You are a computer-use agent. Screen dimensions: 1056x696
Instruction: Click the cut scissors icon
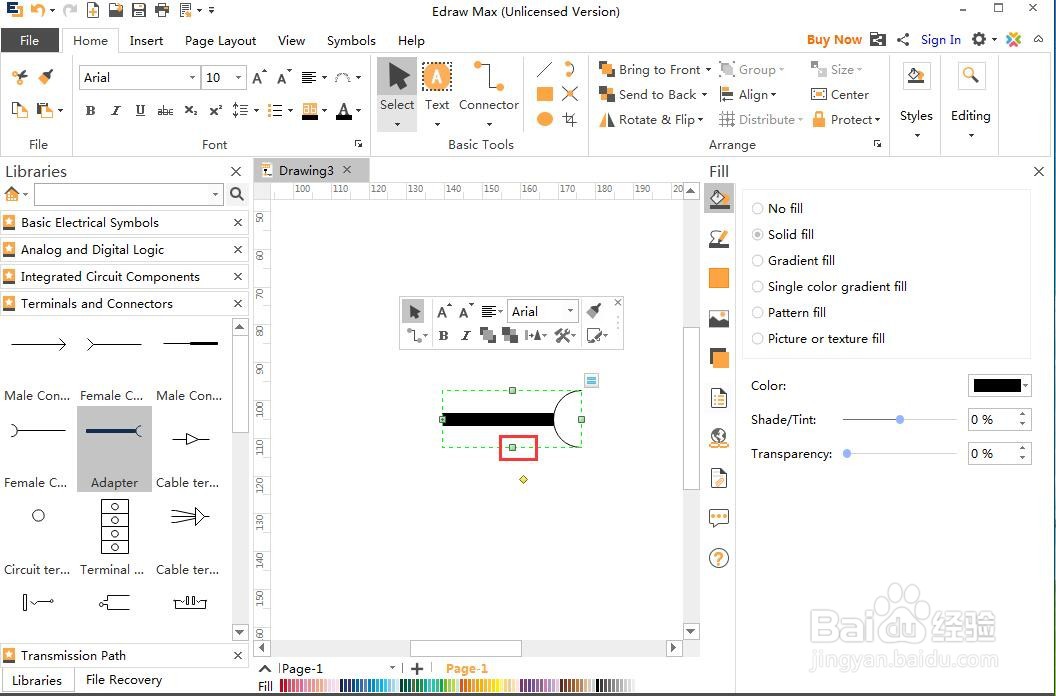20,77
